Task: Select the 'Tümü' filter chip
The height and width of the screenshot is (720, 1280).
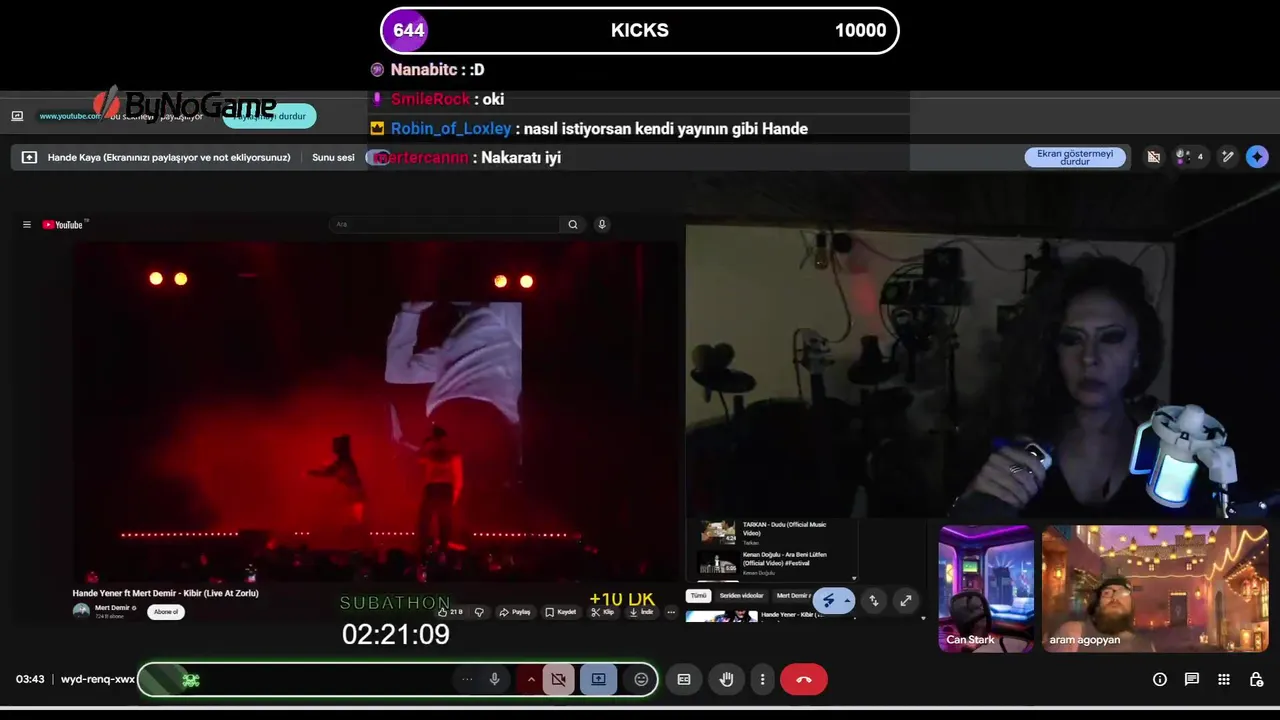Action: [698, 596]
